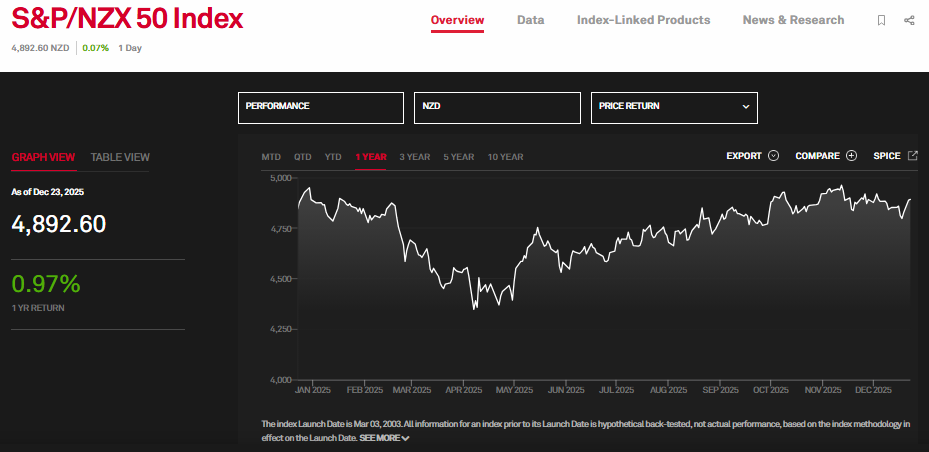Select Graph View tab

pyautogui.click(x=43, y=158)
